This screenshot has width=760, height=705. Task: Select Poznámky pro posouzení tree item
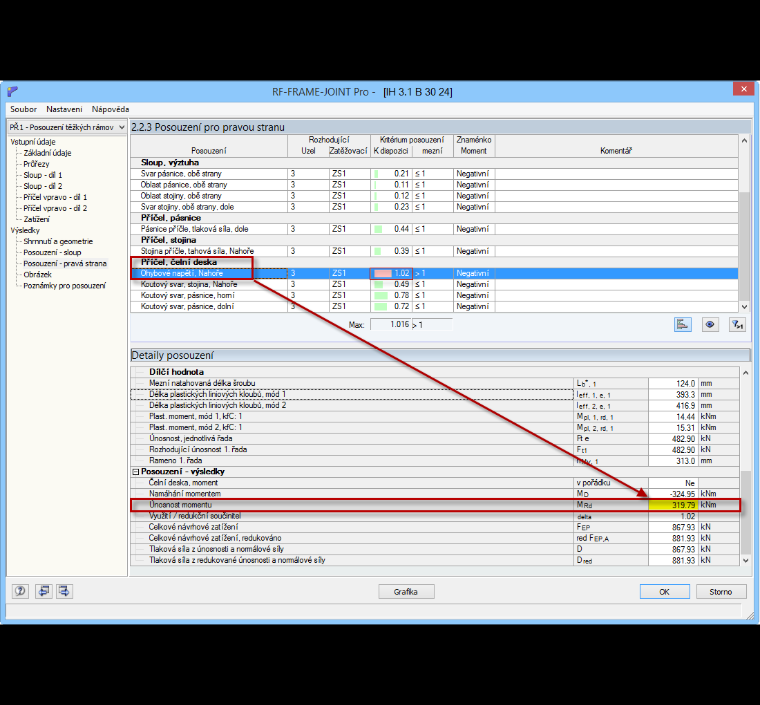(64, 286)
